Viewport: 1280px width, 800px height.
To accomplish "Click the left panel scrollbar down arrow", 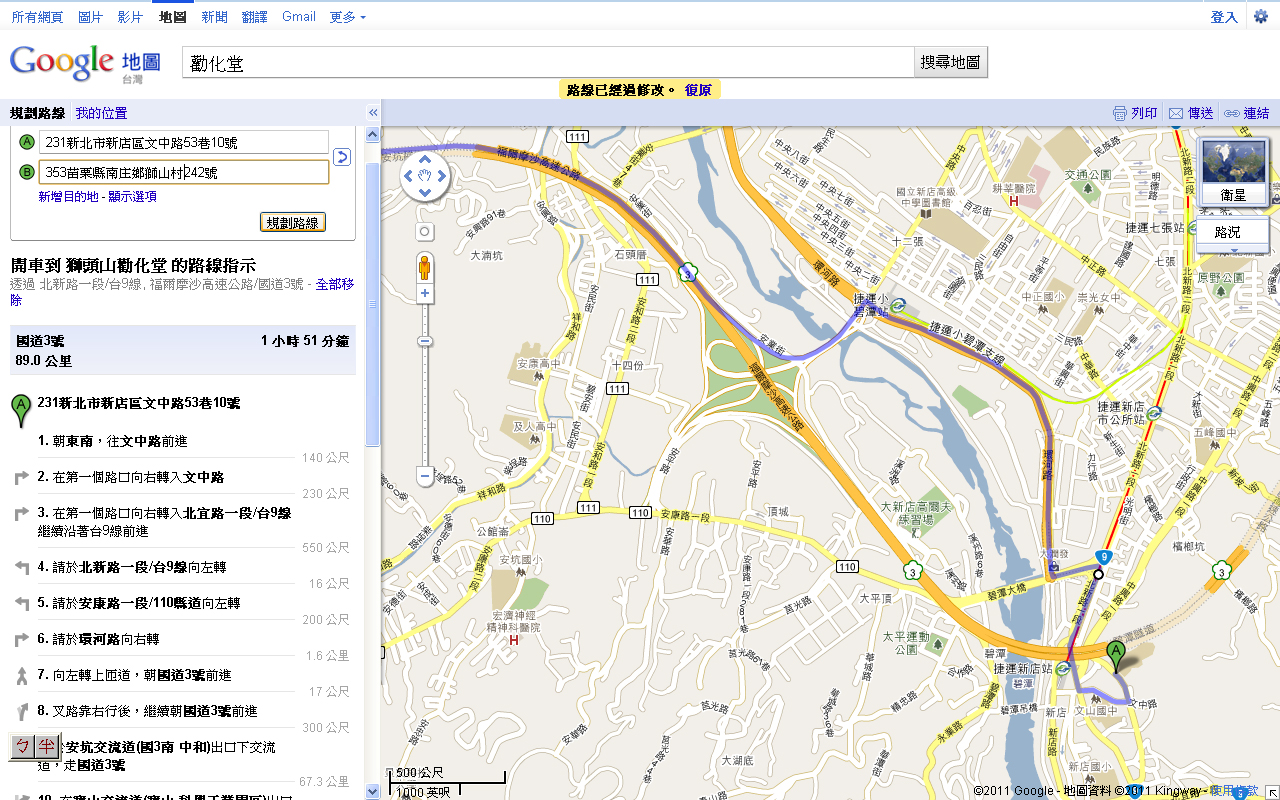I will coord(373,791).
